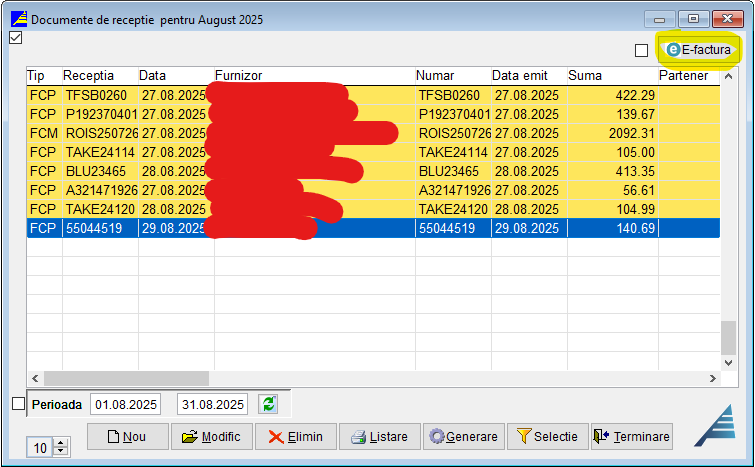
Task: Create new document with Nou
Action: 127,437
